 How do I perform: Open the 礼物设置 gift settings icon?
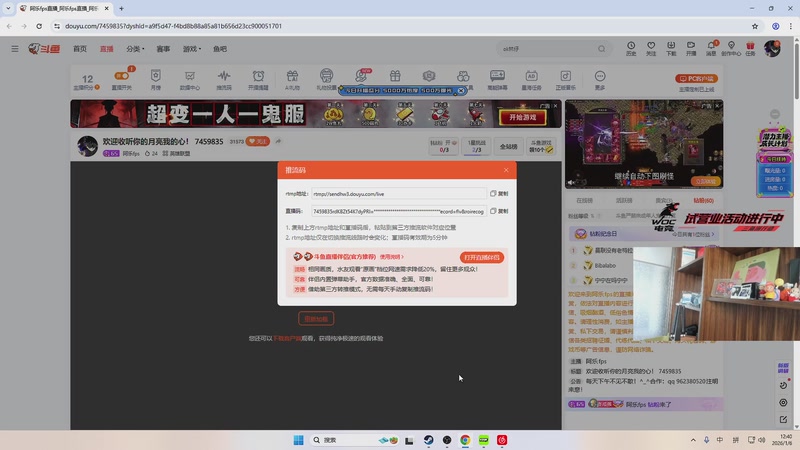pos(327,80)
